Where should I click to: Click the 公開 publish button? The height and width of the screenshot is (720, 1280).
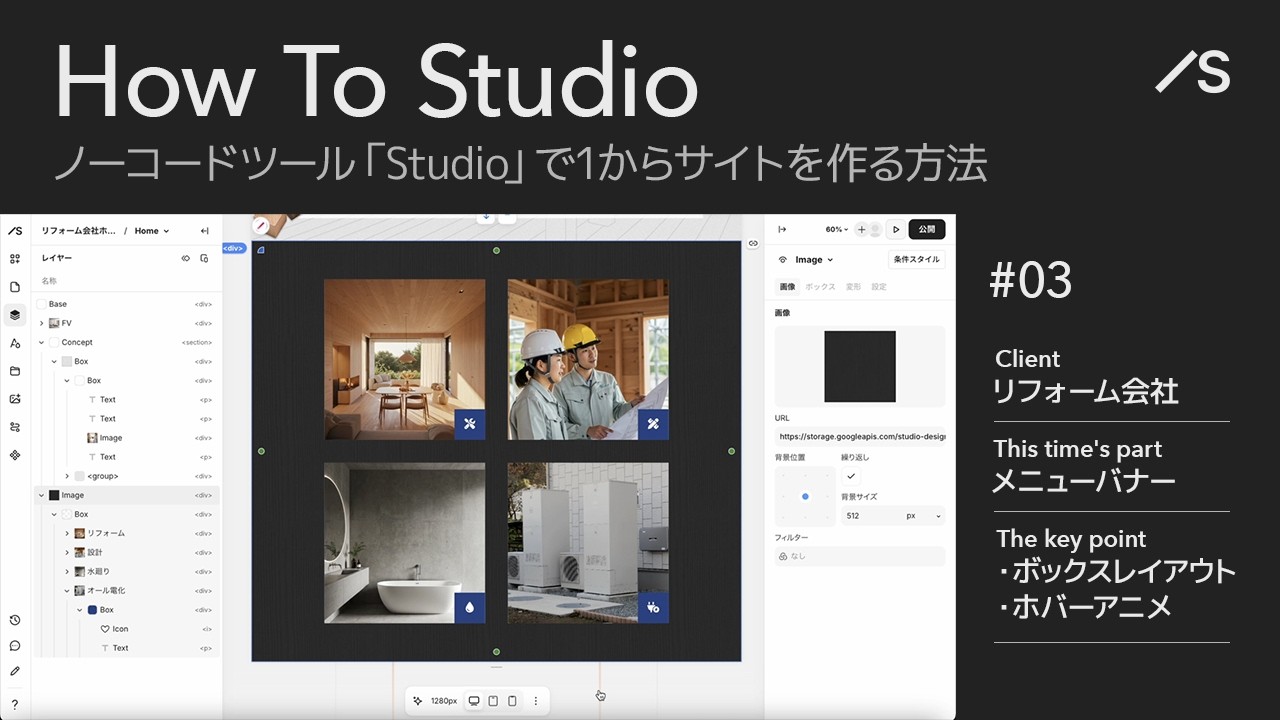[927, 229]
